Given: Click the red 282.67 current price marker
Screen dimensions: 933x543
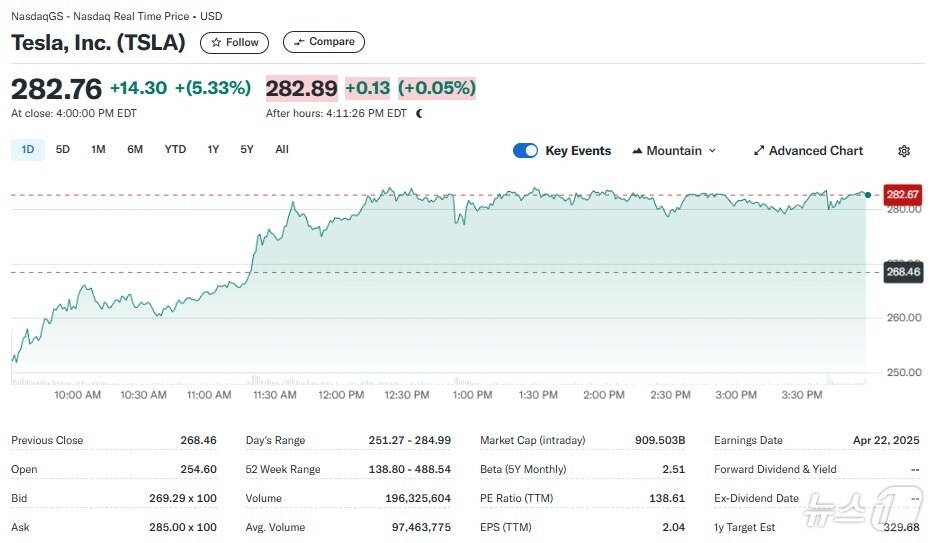Looking at the screenshot, I should pos(902,194).
